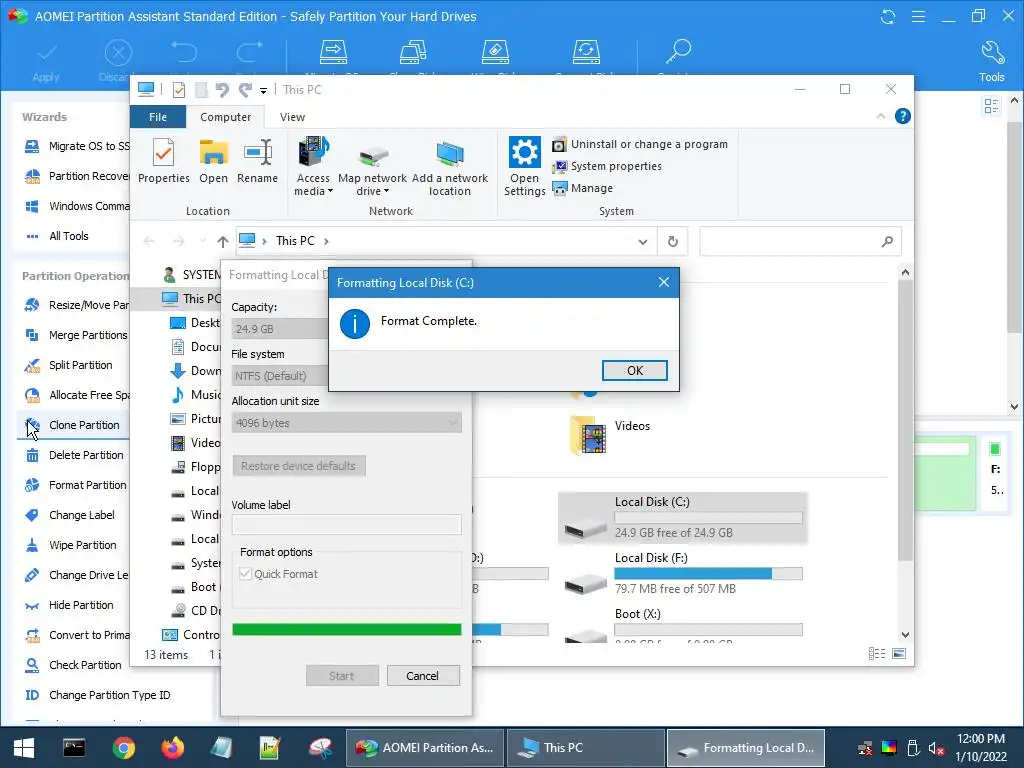Click the Properties ribbon icon
1024x768 pixels.
163,161
